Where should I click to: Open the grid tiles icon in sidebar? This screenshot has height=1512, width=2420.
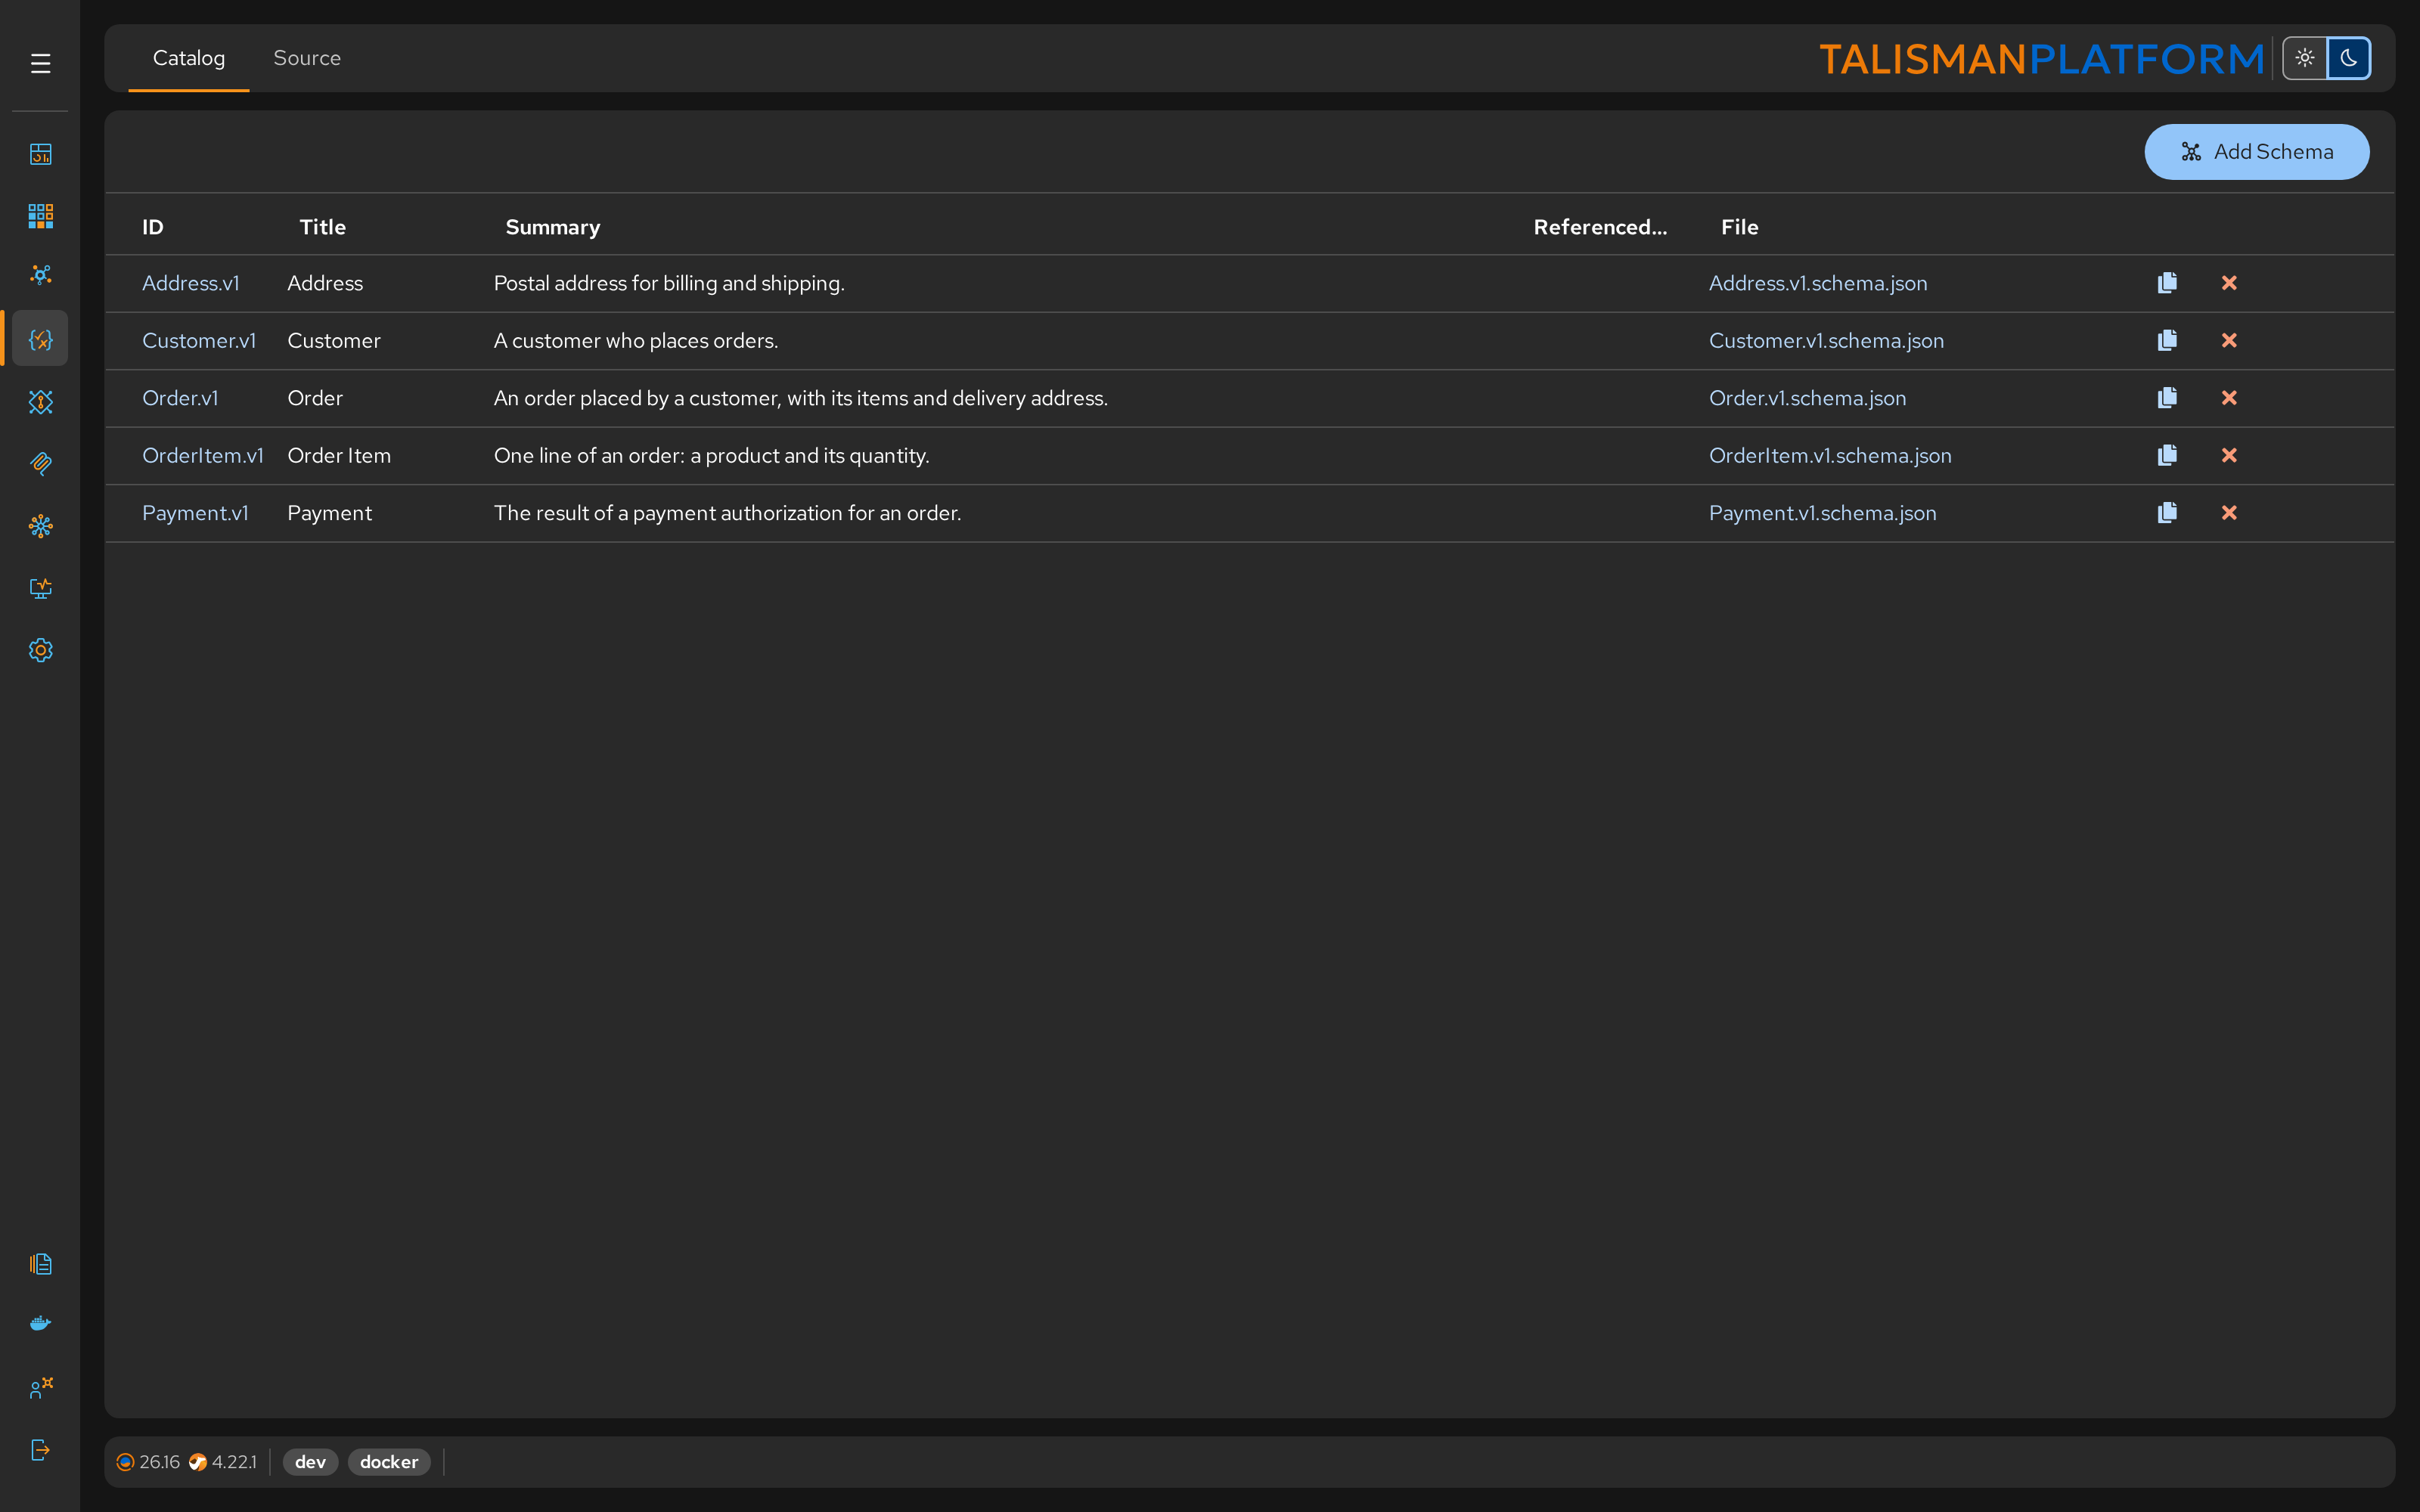coord(40,216)
